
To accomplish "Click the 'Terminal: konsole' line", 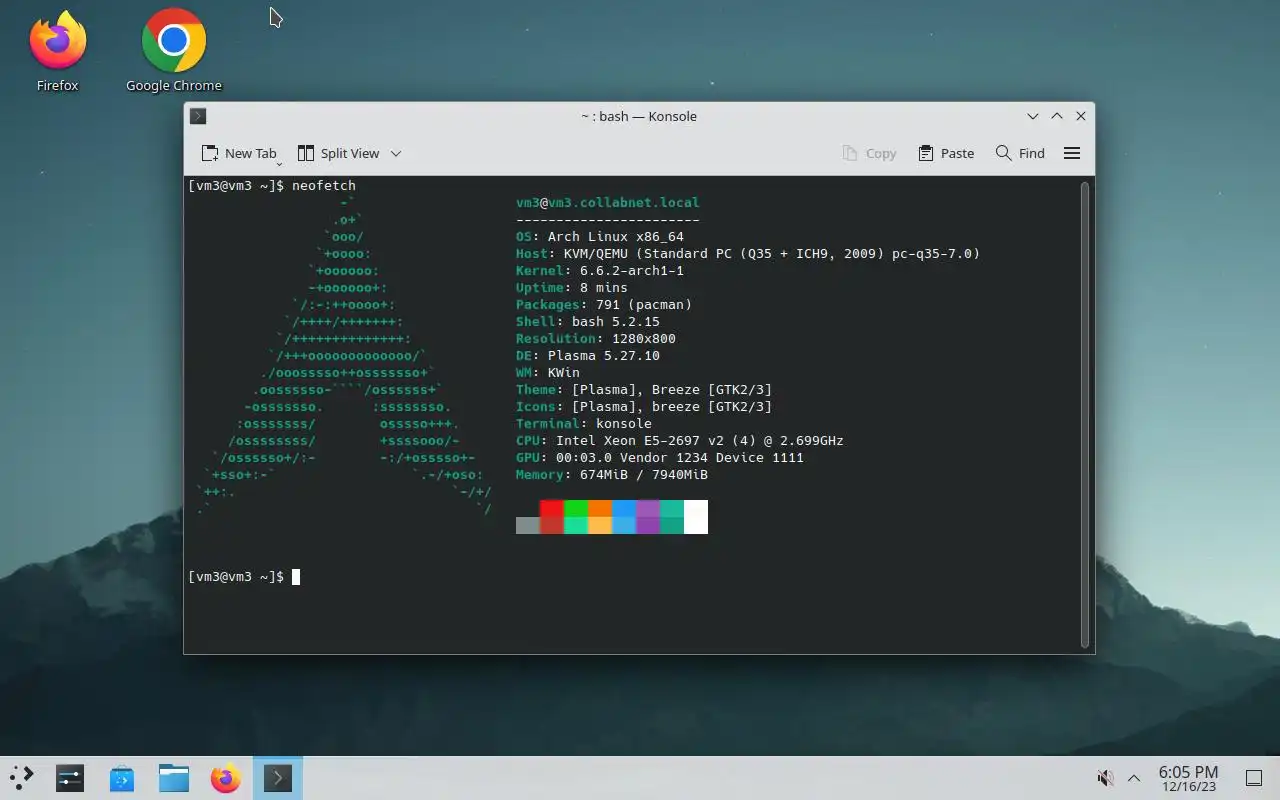I will 584,424.
